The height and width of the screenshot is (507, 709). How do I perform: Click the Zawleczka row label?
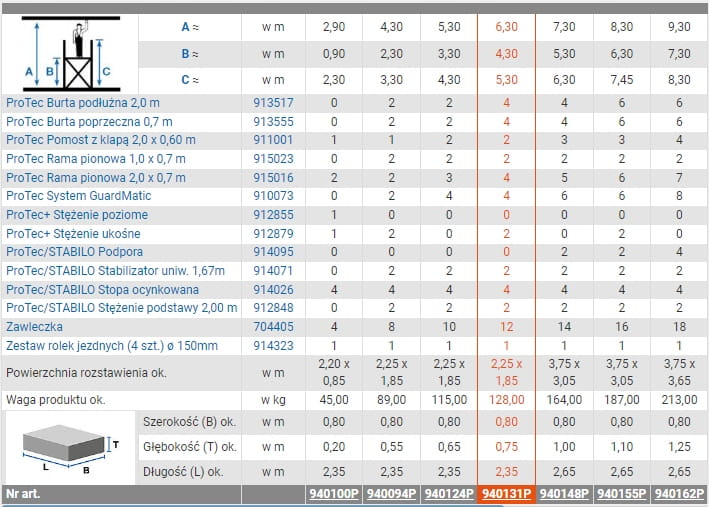[34, 327]
